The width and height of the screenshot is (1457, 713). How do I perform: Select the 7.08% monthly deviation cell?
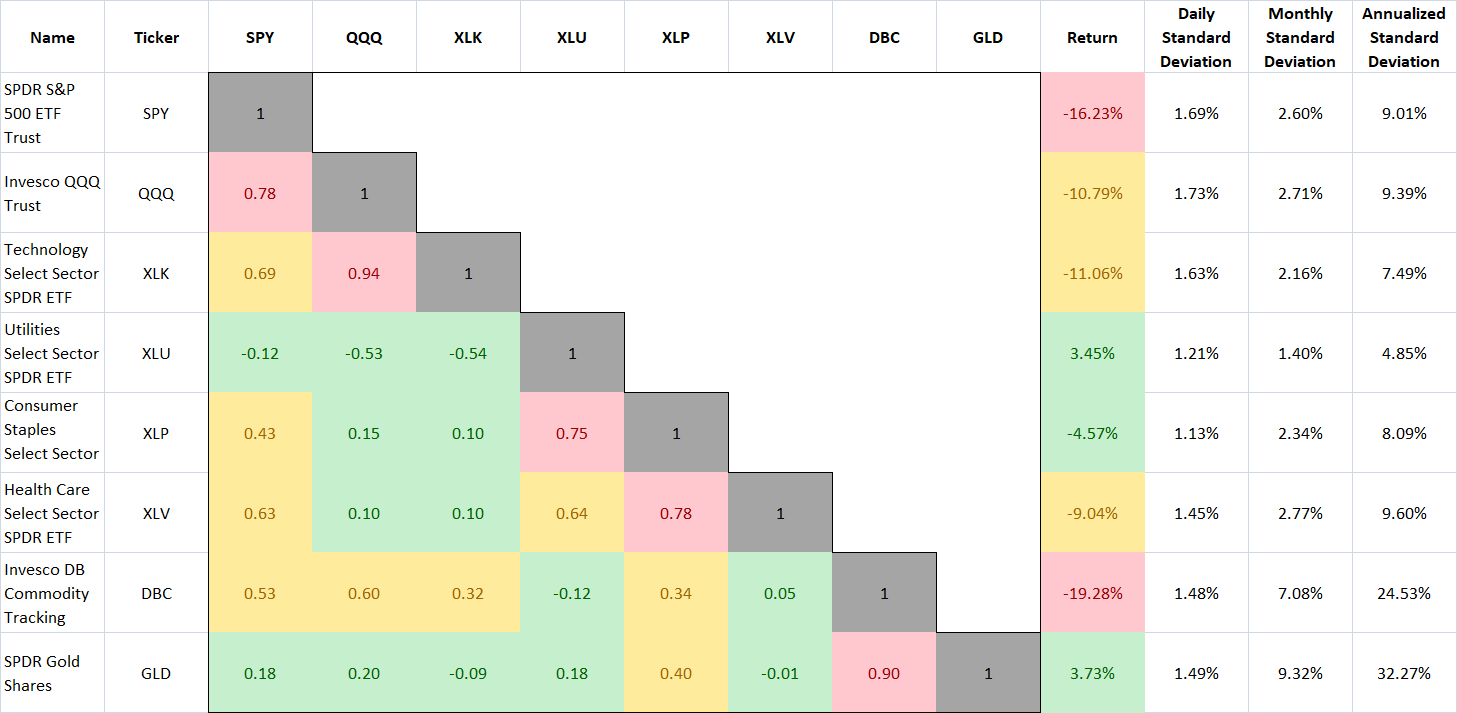tap(1300, 593)
